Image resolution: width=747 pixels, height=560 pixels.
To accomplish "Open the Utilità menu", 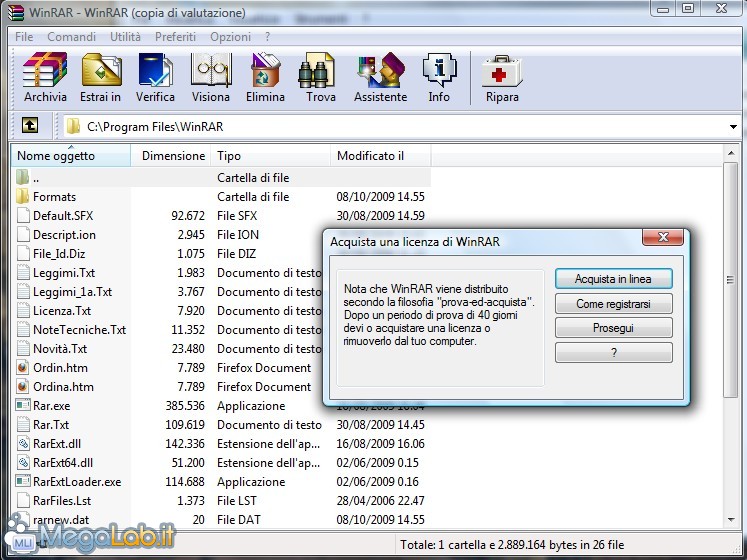I will point(125,37).
